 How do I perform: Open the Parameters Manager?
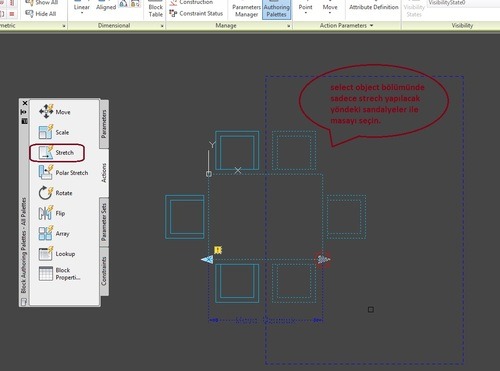(x=246, y=10)
